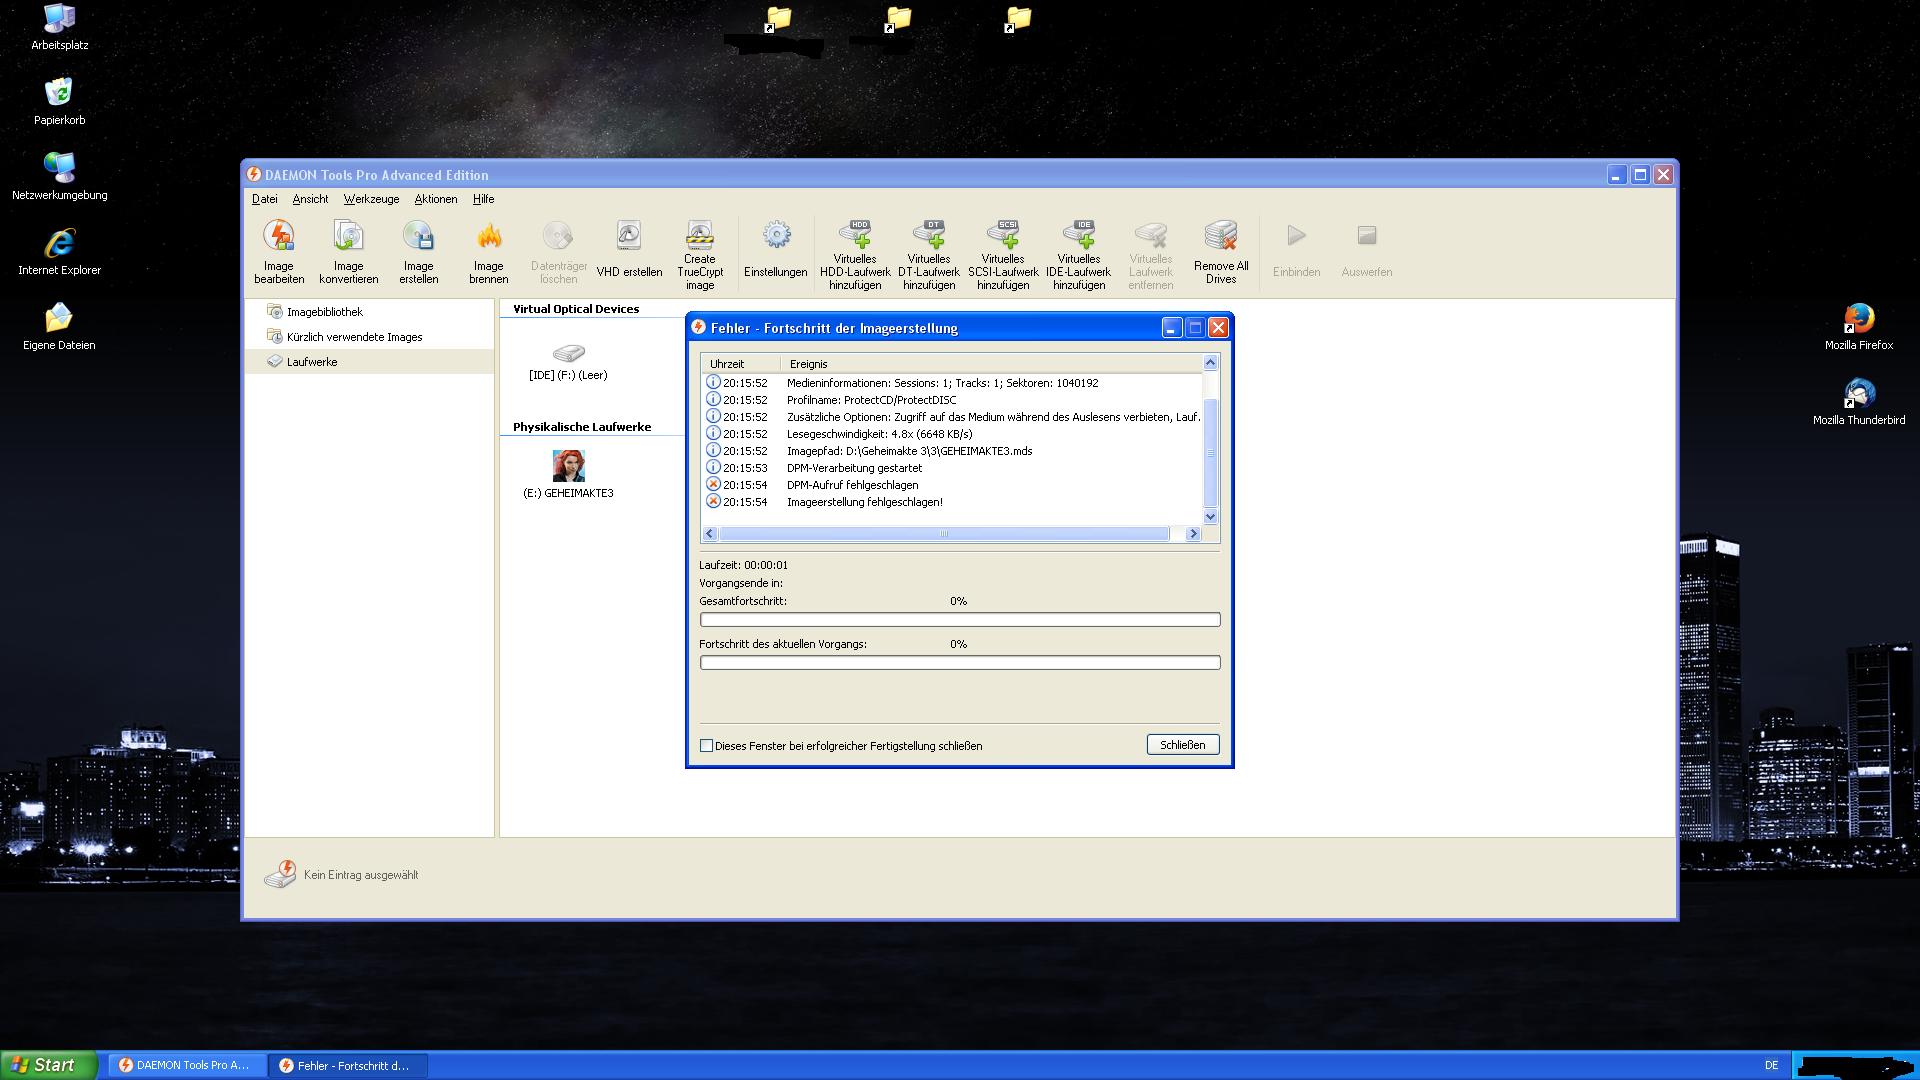This screenshot has height=1080, width=1920.
Task: Click Create TrueCrypt image icon
Action: (x=699, y=237)
